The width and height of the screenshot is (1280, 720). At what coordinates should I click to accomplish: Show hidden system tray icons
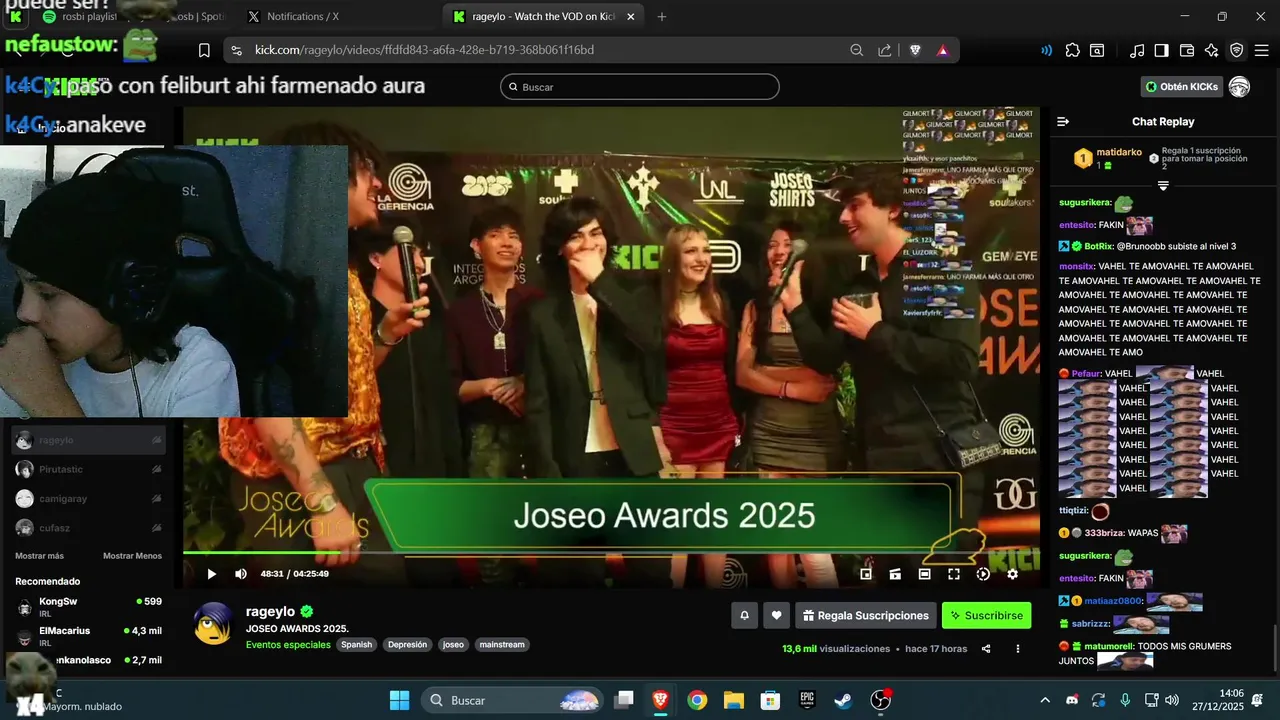[x=1045, y=700]
